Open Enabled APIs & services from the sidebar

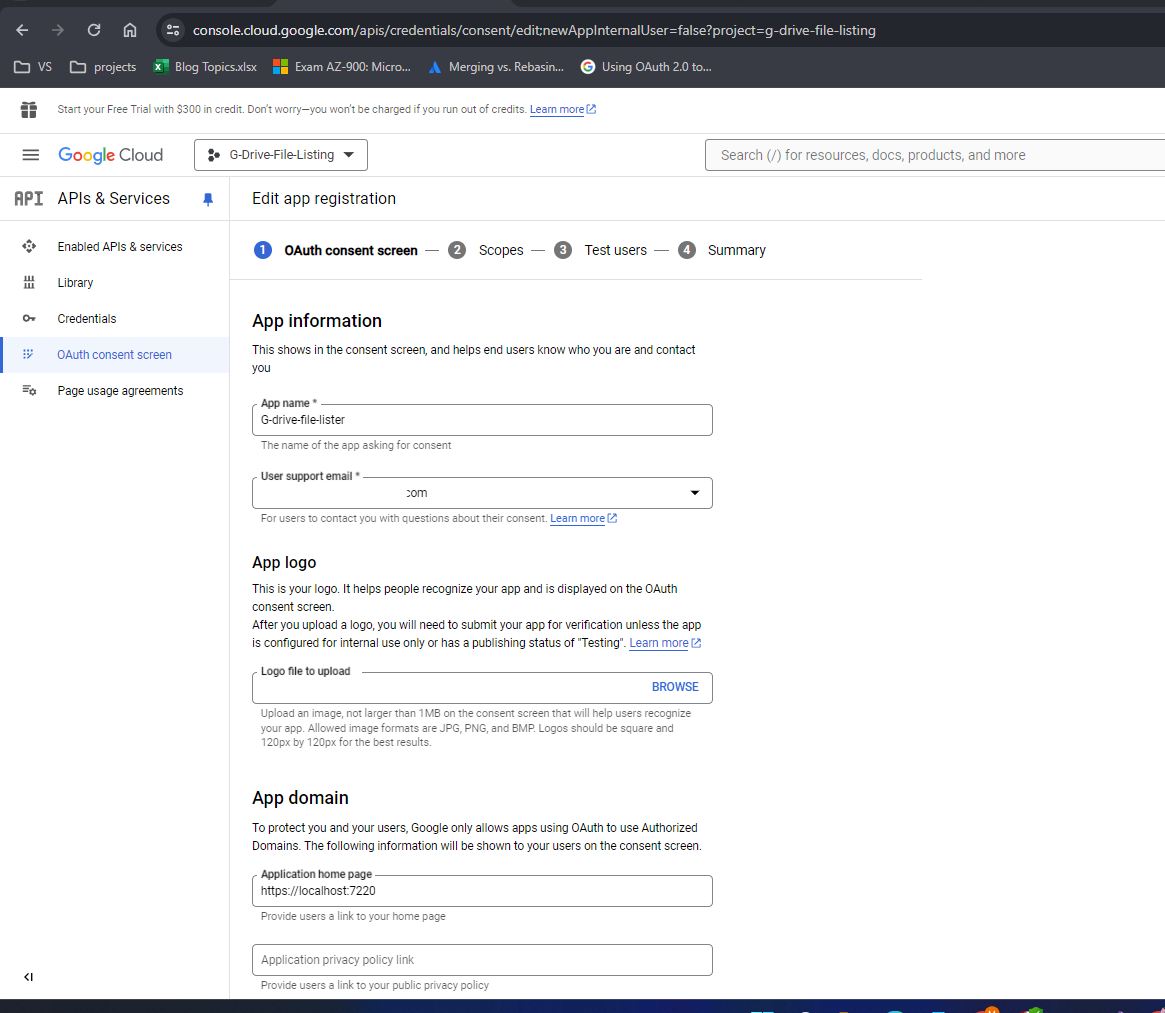coord(118,246)
